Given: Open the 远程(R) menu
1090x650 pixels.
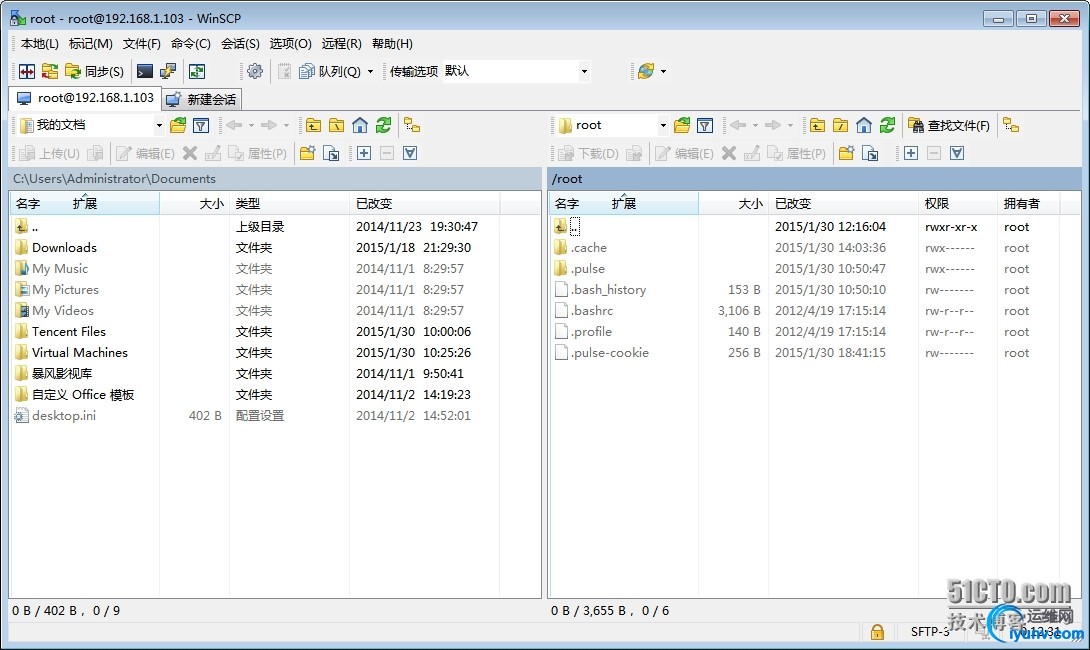Looking at the screenshot, I should coord(341,44).
